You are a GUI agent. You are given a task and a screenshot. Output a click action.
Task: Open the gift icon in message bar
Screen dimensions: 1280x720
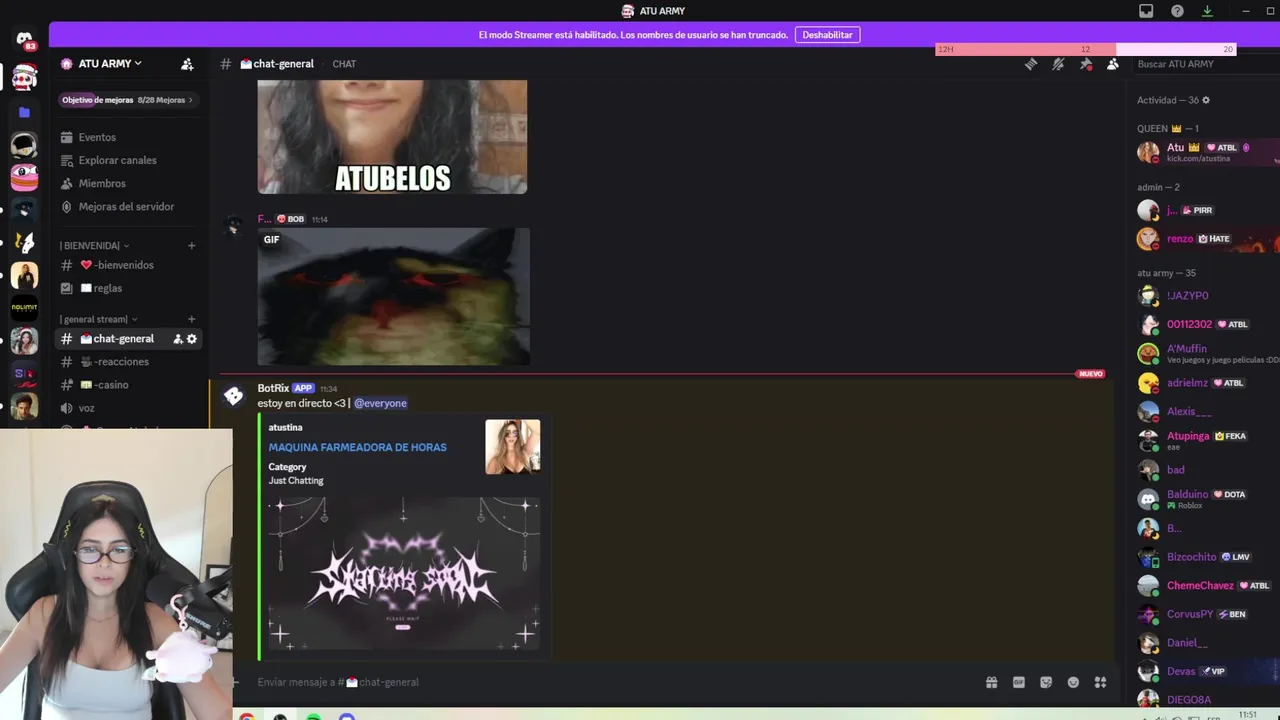(x=991, y=682)
